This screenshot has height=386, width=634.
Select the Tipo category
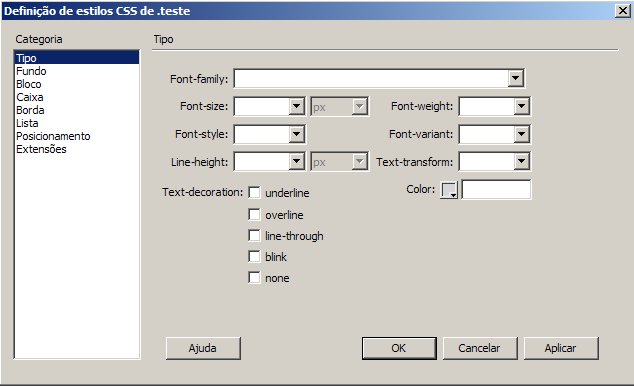pyautogui.click(x=77, y=58)
